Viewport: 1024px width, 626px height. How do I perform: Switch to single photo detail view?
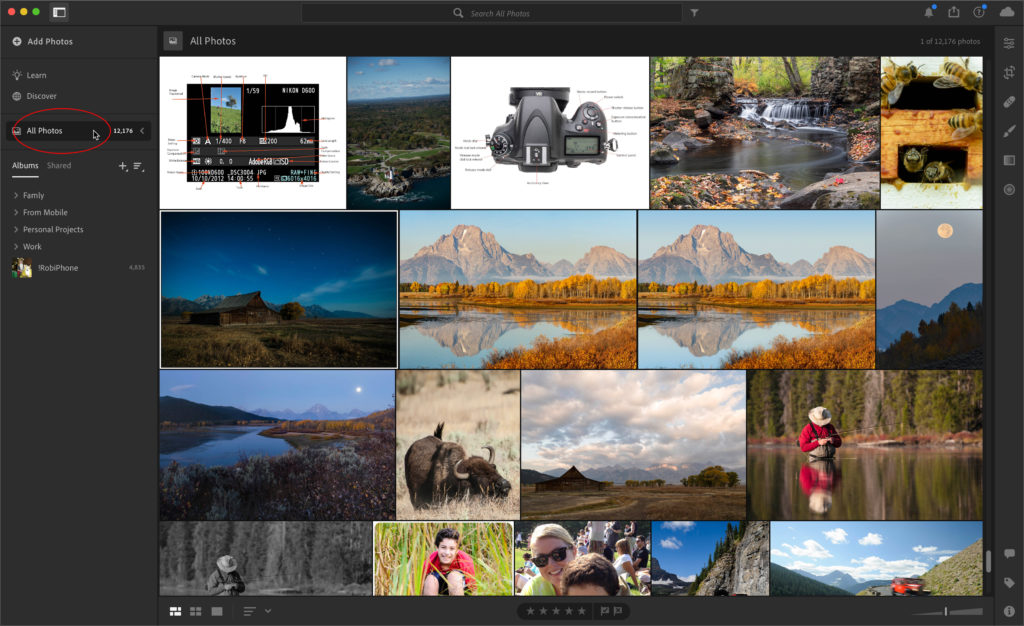[217, 611]
